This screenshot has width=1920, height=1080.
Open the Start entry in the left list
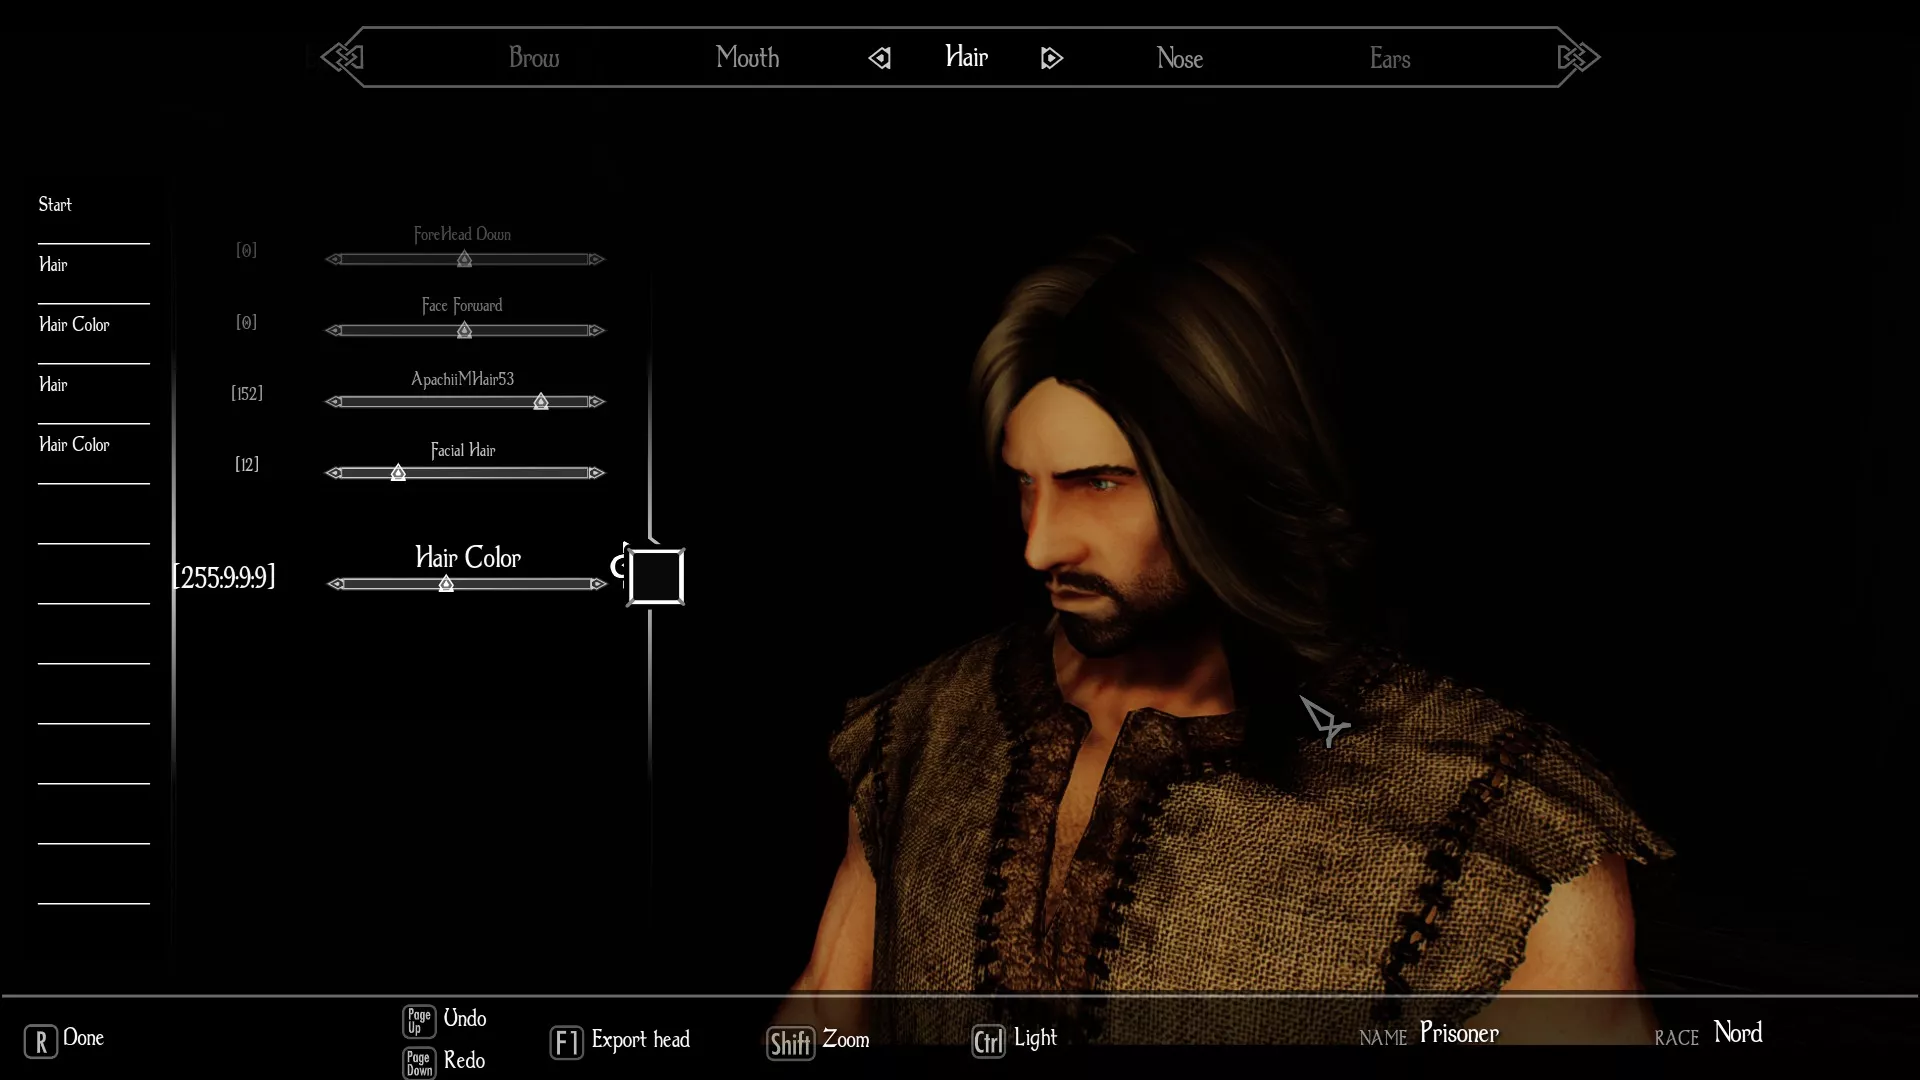(55, 204)
